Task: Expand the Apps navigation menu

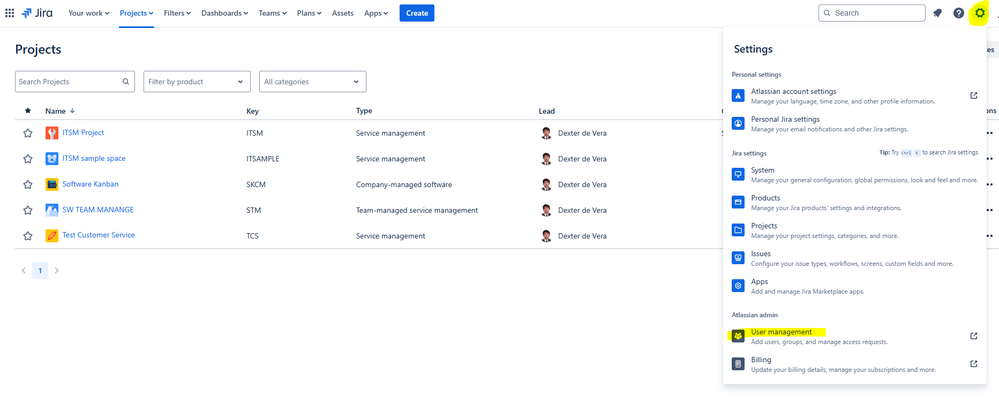Action: tap(376, 13)
